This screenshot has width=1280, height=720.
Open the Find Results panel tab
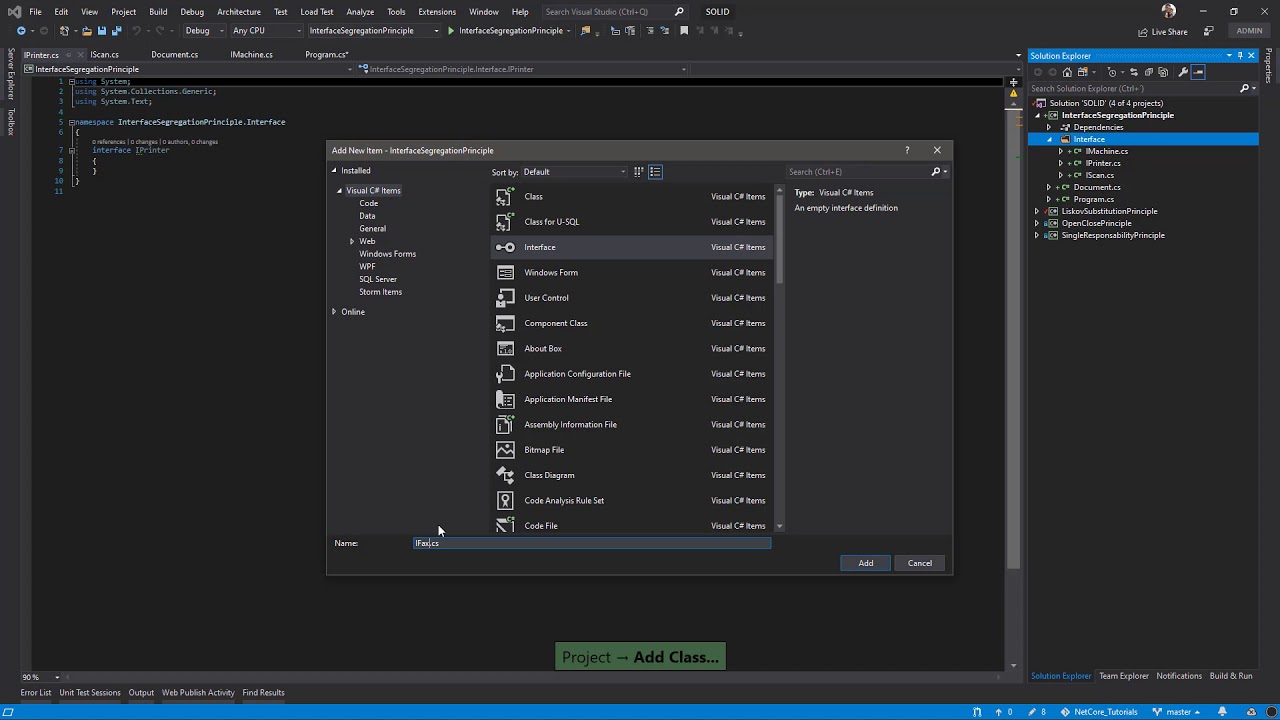[x=263, y=693]
